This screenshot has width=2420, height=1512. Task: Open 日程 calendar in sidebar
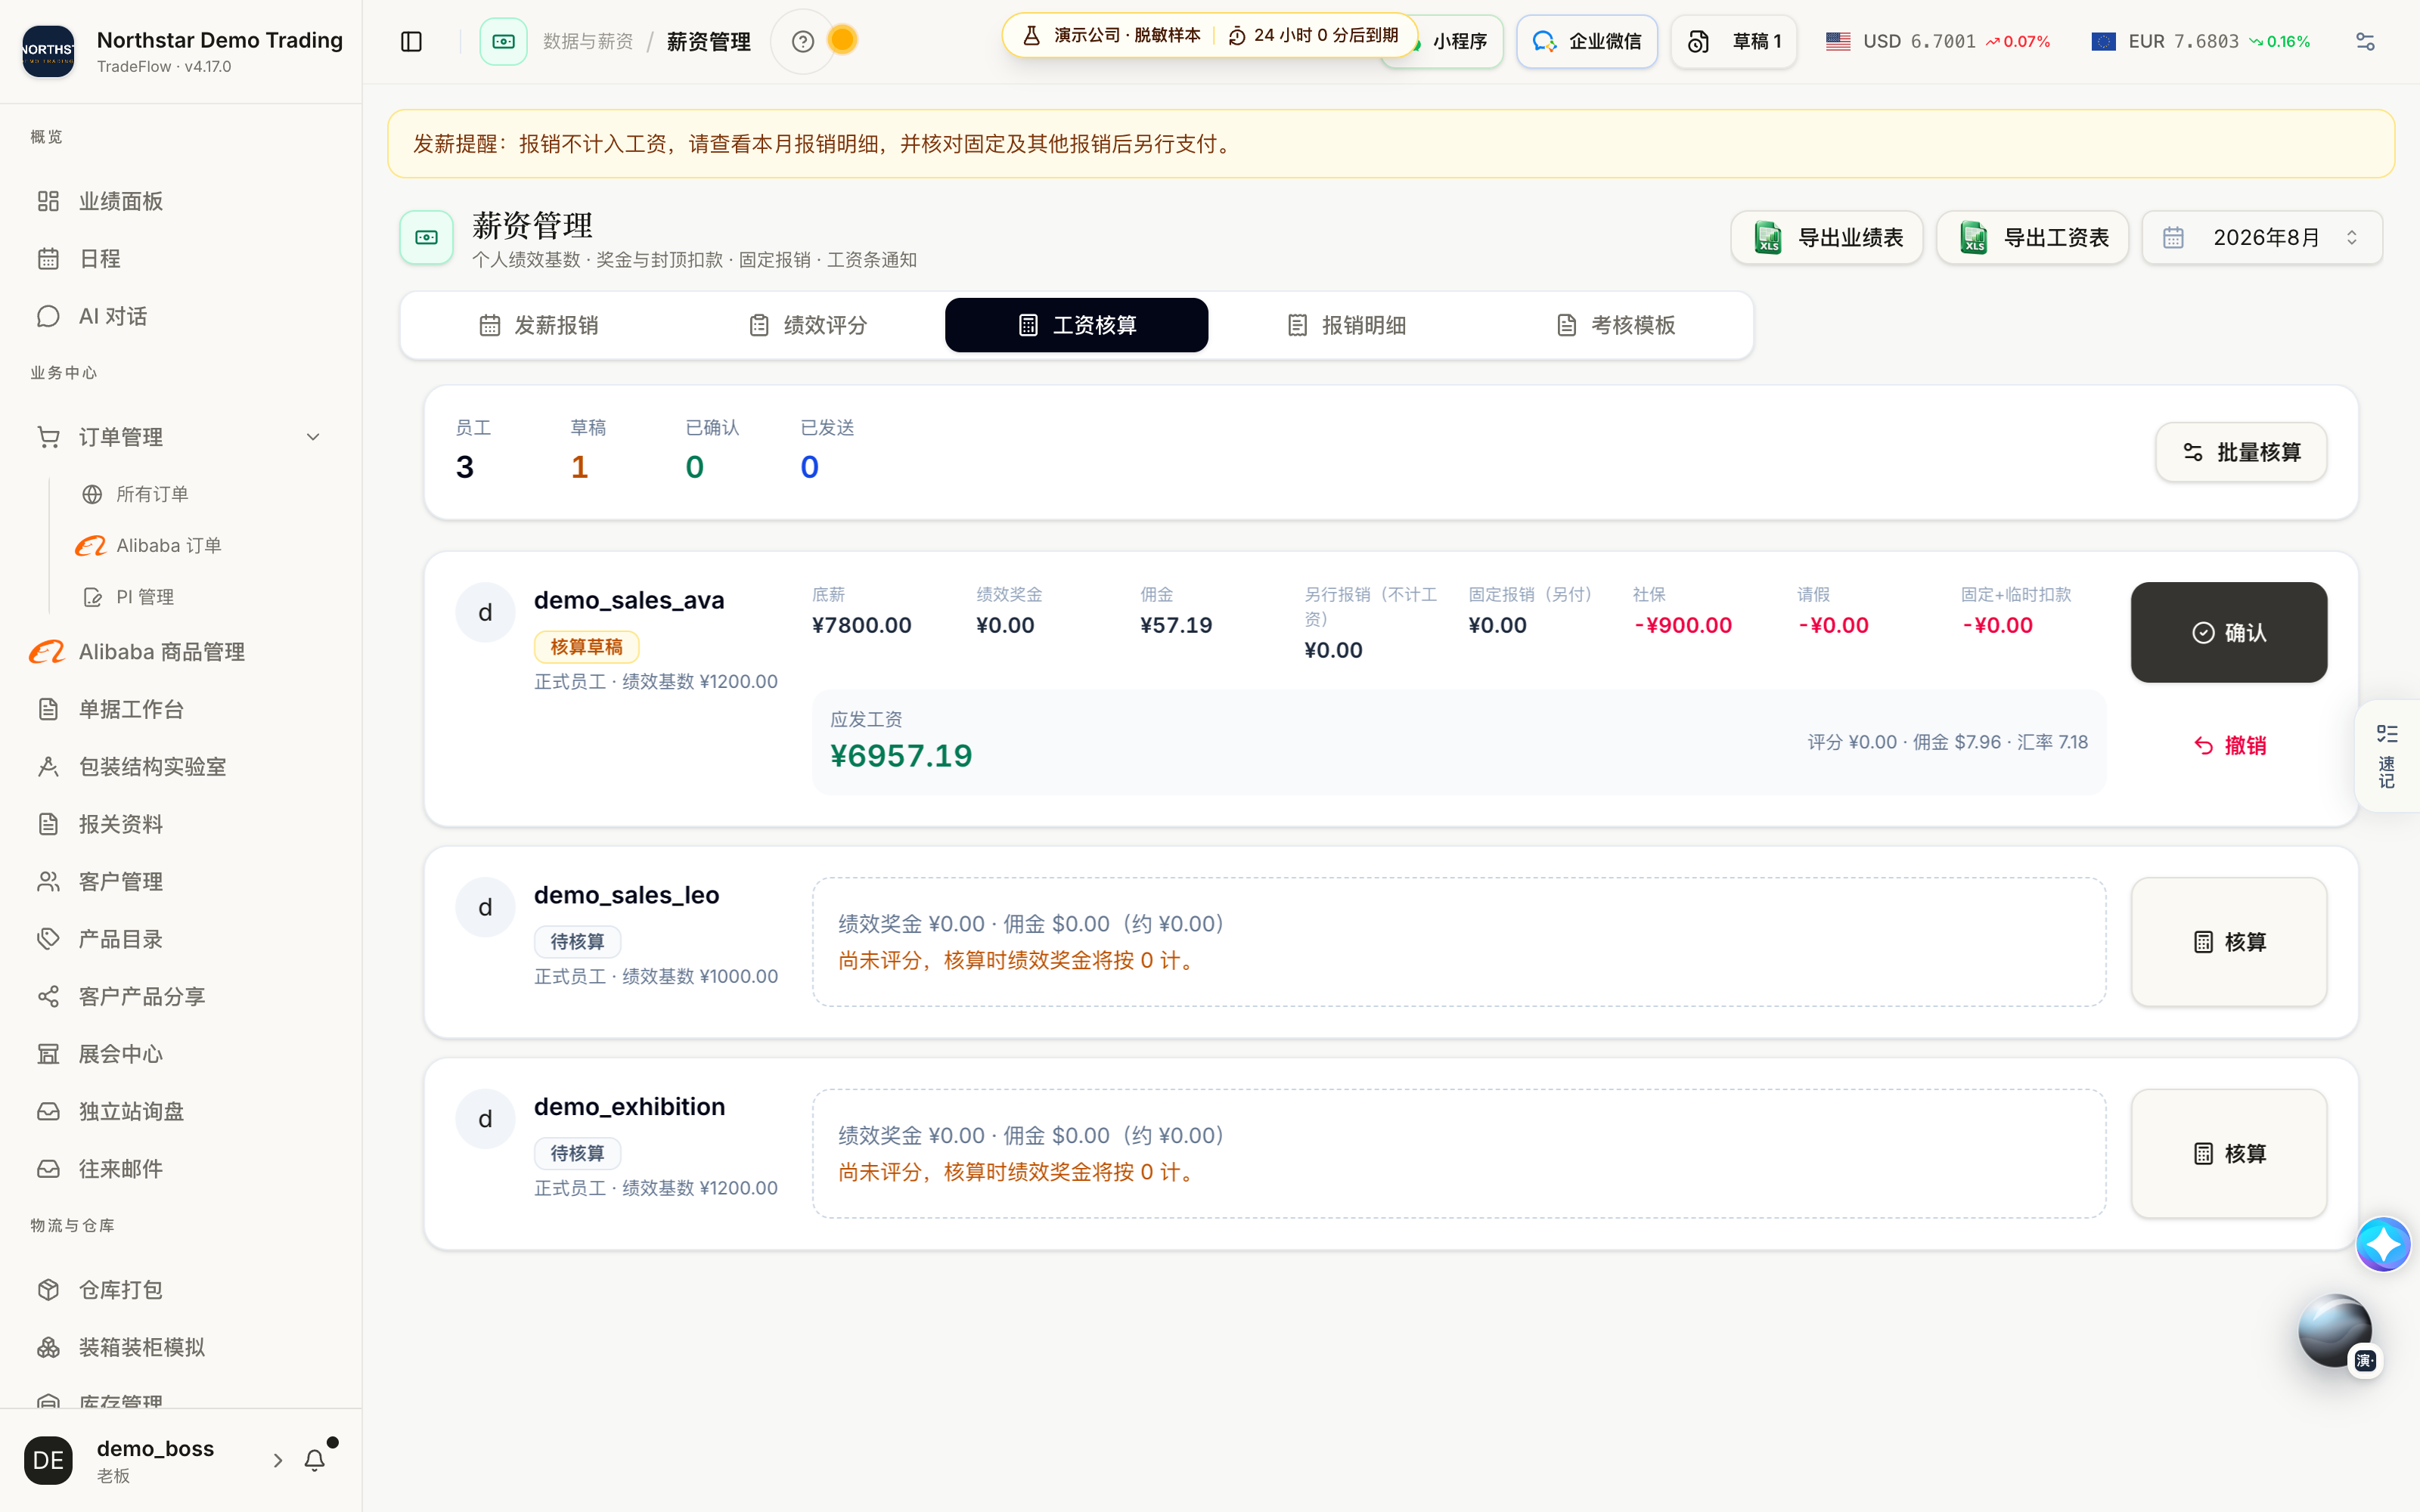[181, 259]
